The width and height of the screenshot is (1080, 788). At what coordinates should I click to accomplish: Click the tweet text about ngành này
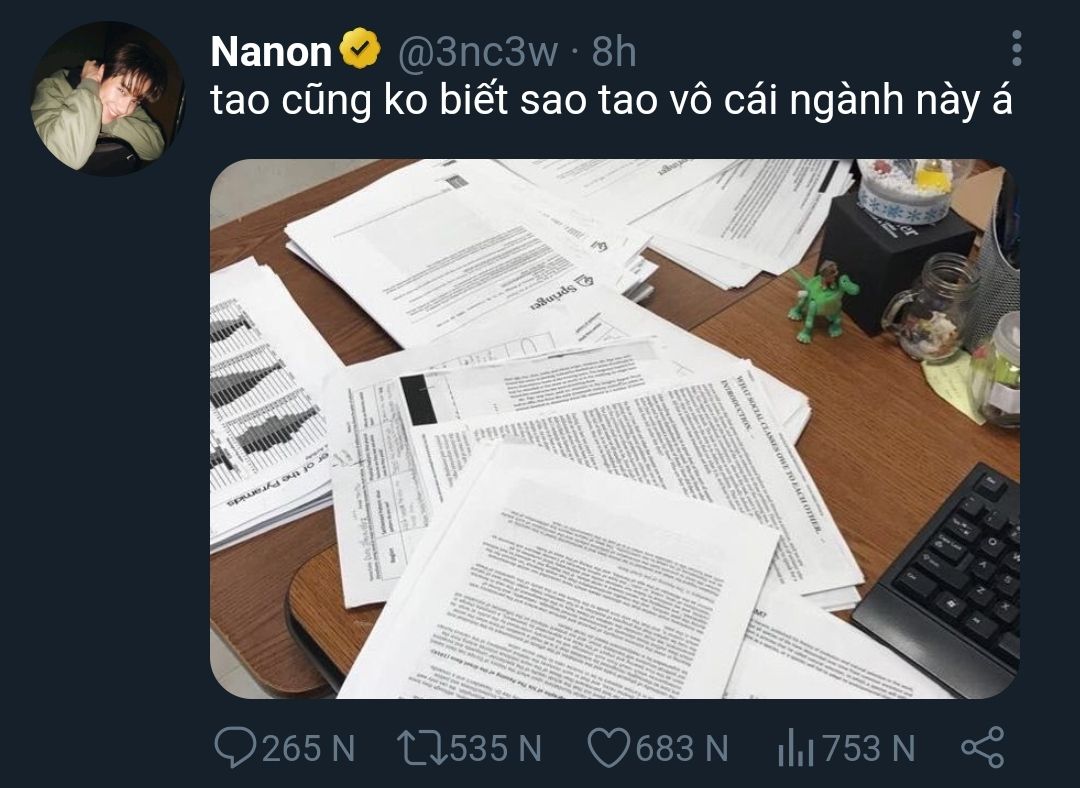pos(611,101)
